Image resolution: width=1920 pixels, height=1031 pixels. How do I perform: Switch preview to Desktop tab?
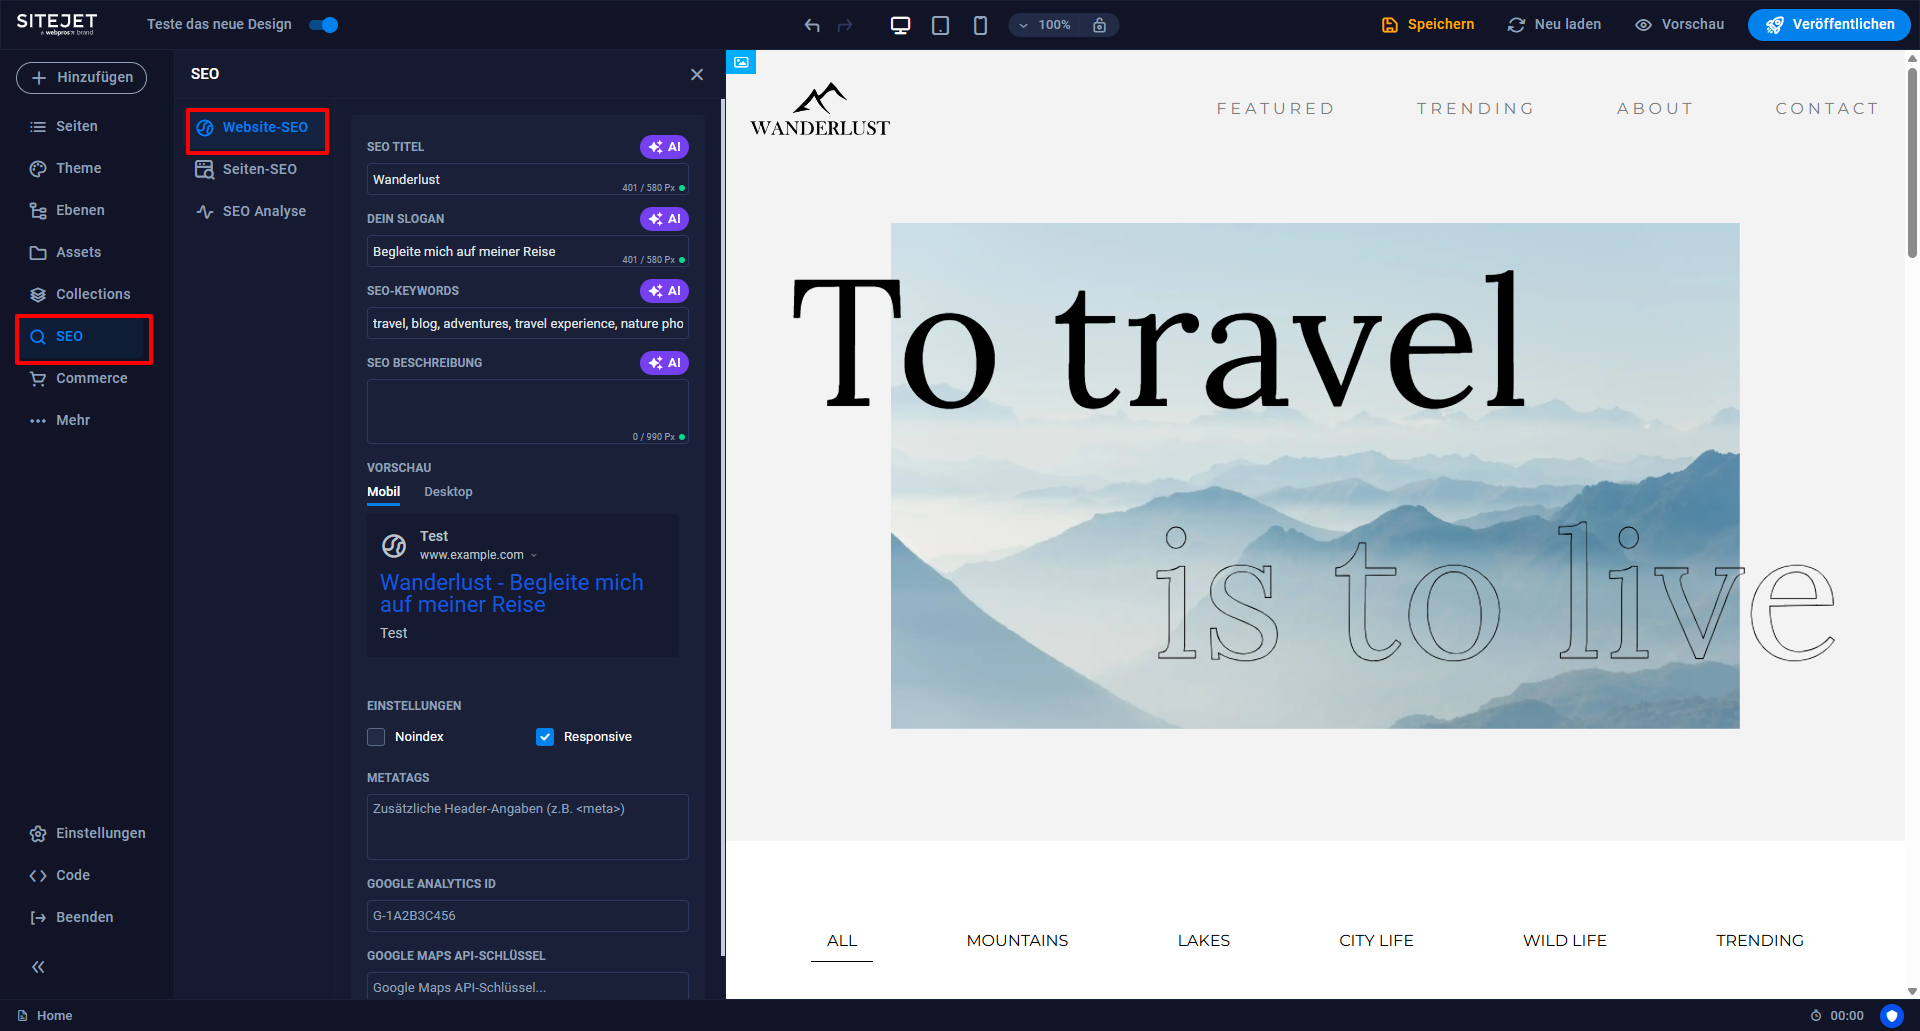tap(448, 492)
